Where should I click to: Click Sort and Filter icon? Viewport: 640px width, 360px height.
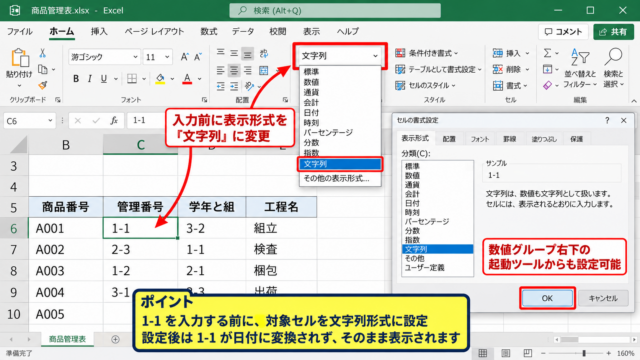[x=580, y=58]
